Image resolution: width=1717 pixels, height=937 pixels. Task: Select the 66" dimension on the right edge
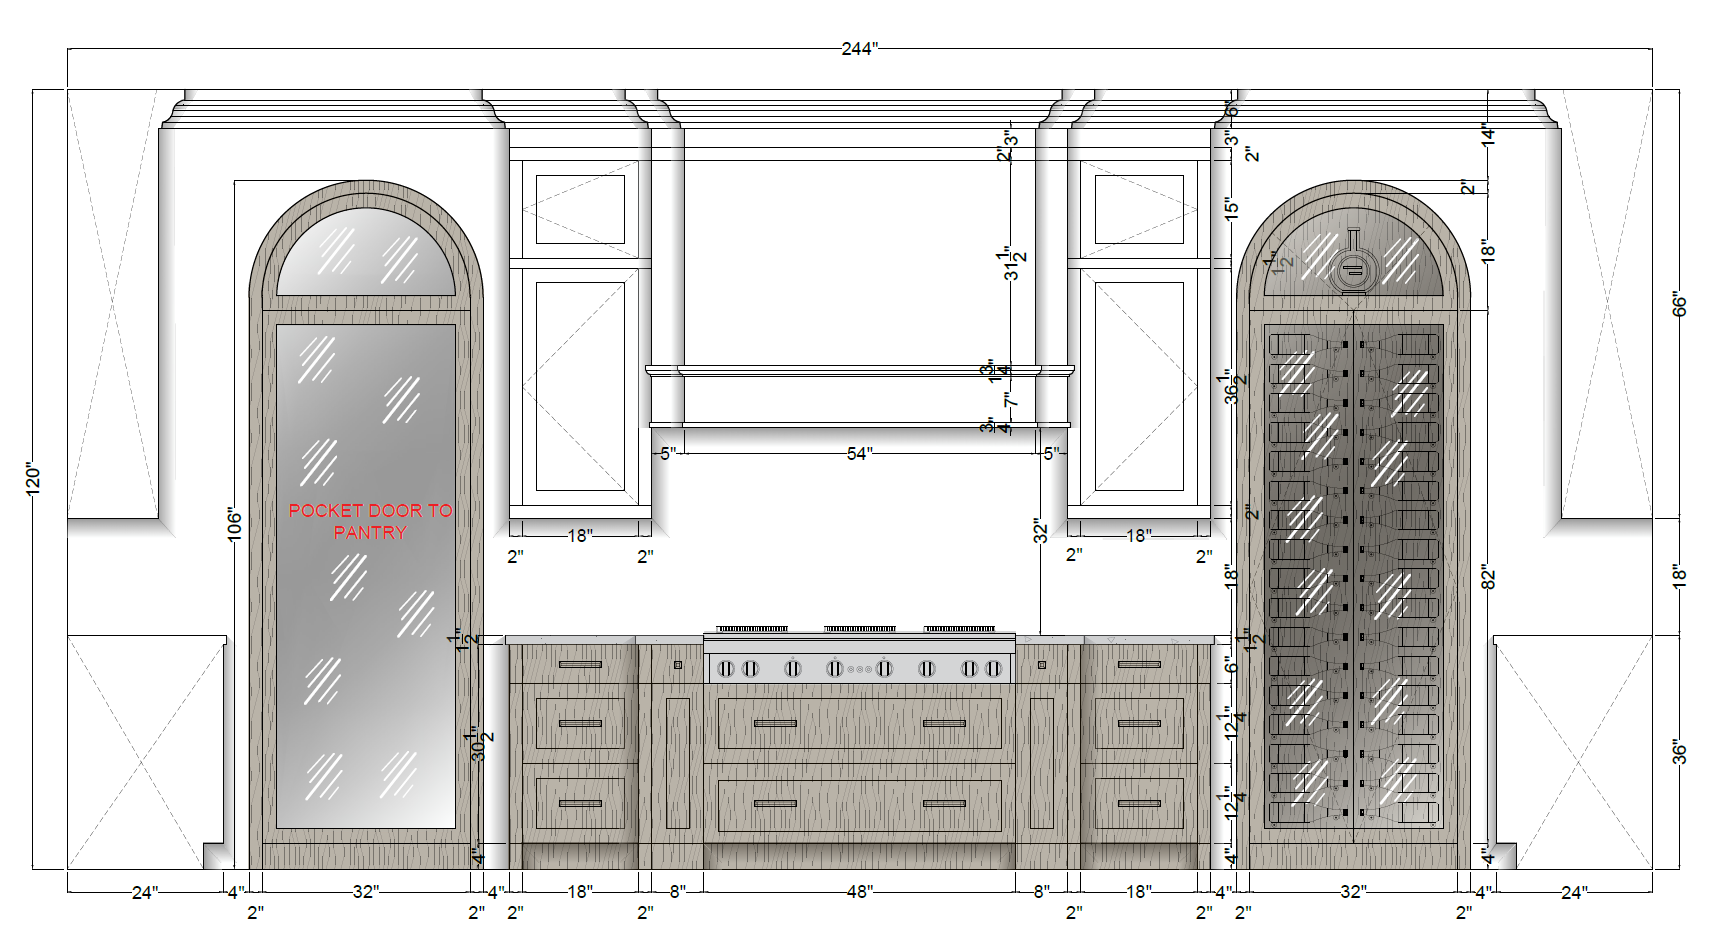coord(1679,305)
